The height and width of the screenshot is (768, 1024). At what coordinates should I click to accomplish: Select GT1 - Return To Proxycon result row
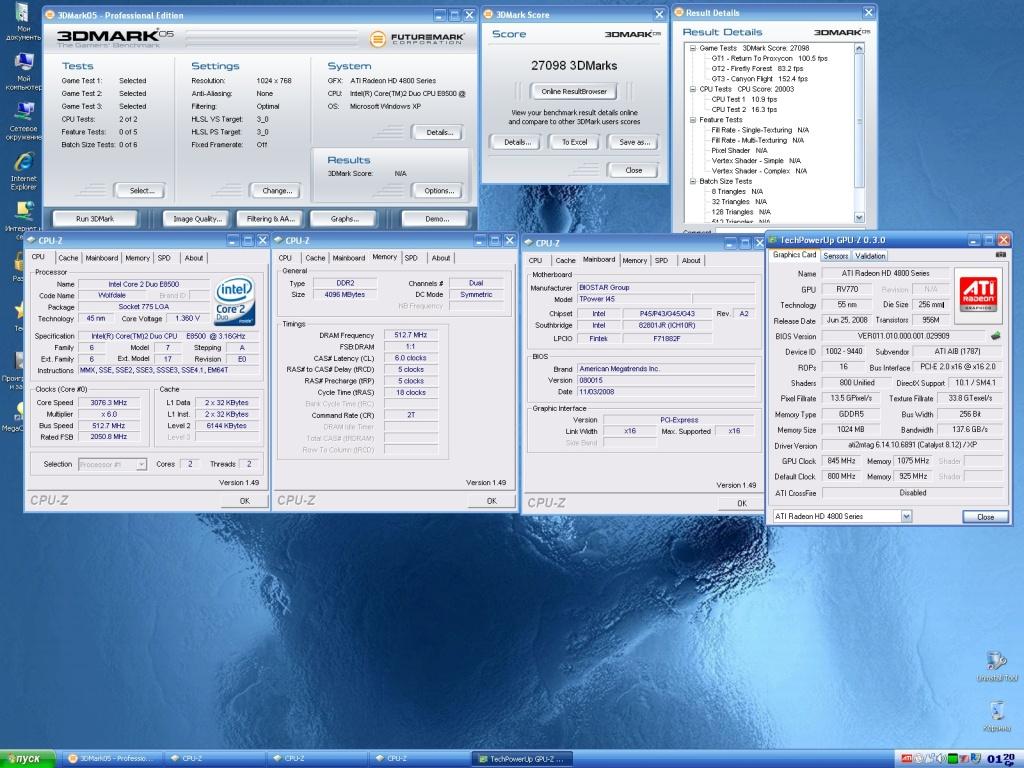click(x=769, y=58)
